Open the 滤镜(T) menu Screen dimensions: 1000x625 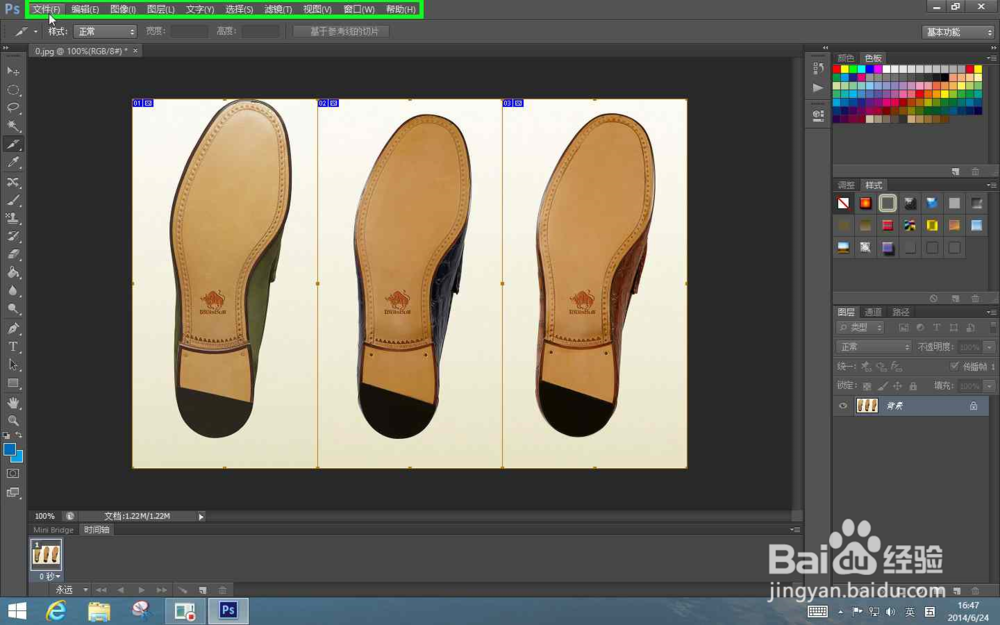coord(278,10)
